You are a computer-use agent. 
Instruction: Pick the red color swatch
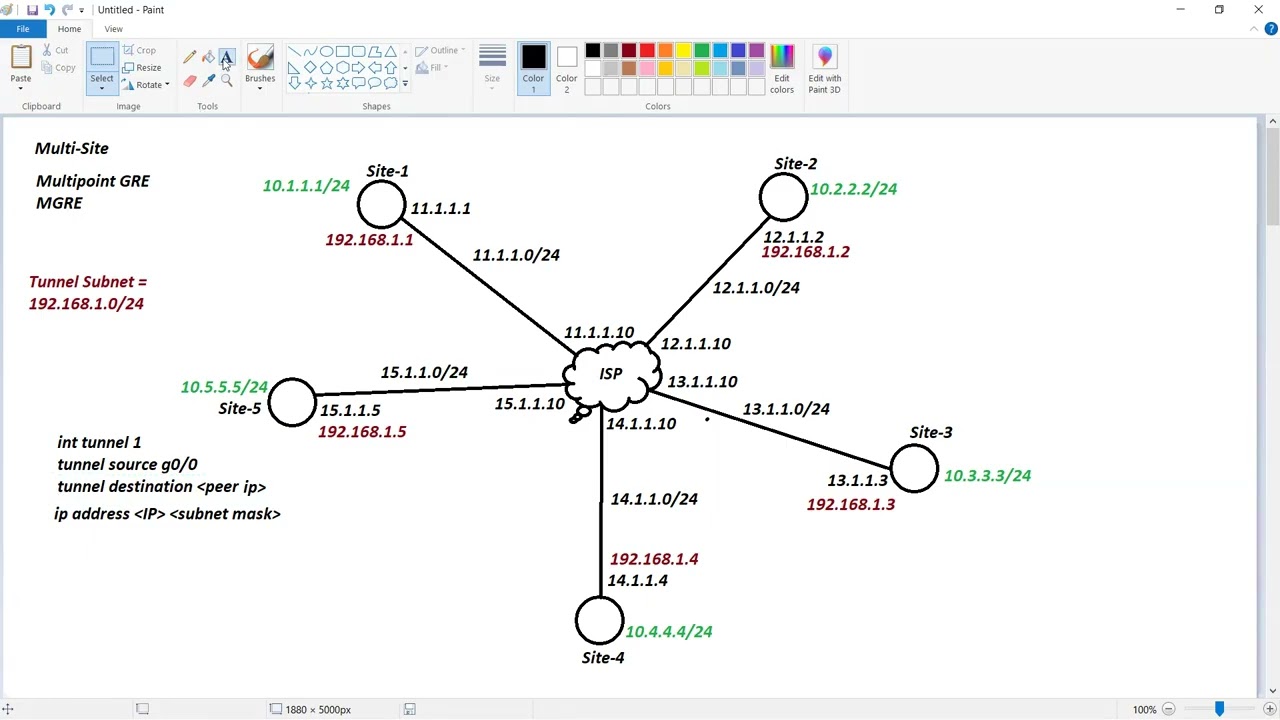[647, 50]
